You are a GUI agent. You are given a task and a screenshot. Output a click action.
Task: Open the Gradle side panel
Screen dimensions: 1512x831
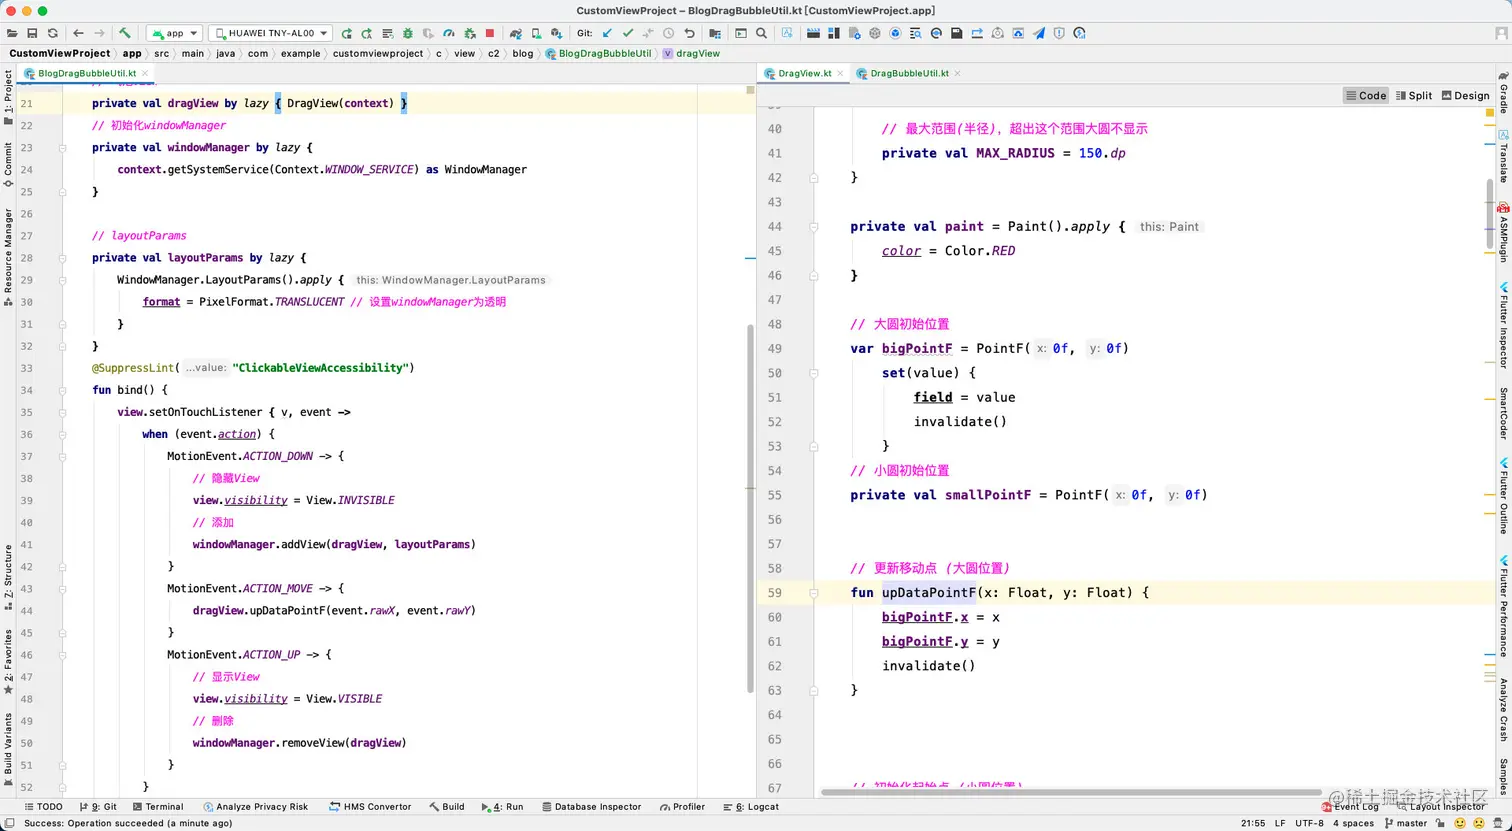(1503, 91)
